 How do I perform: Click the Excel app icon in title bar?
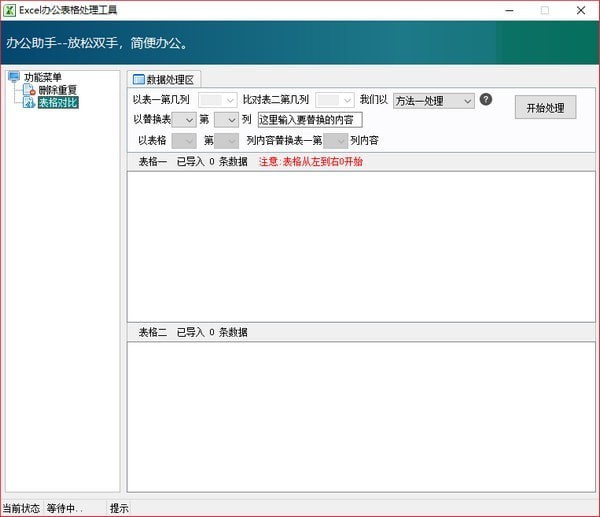9,10
